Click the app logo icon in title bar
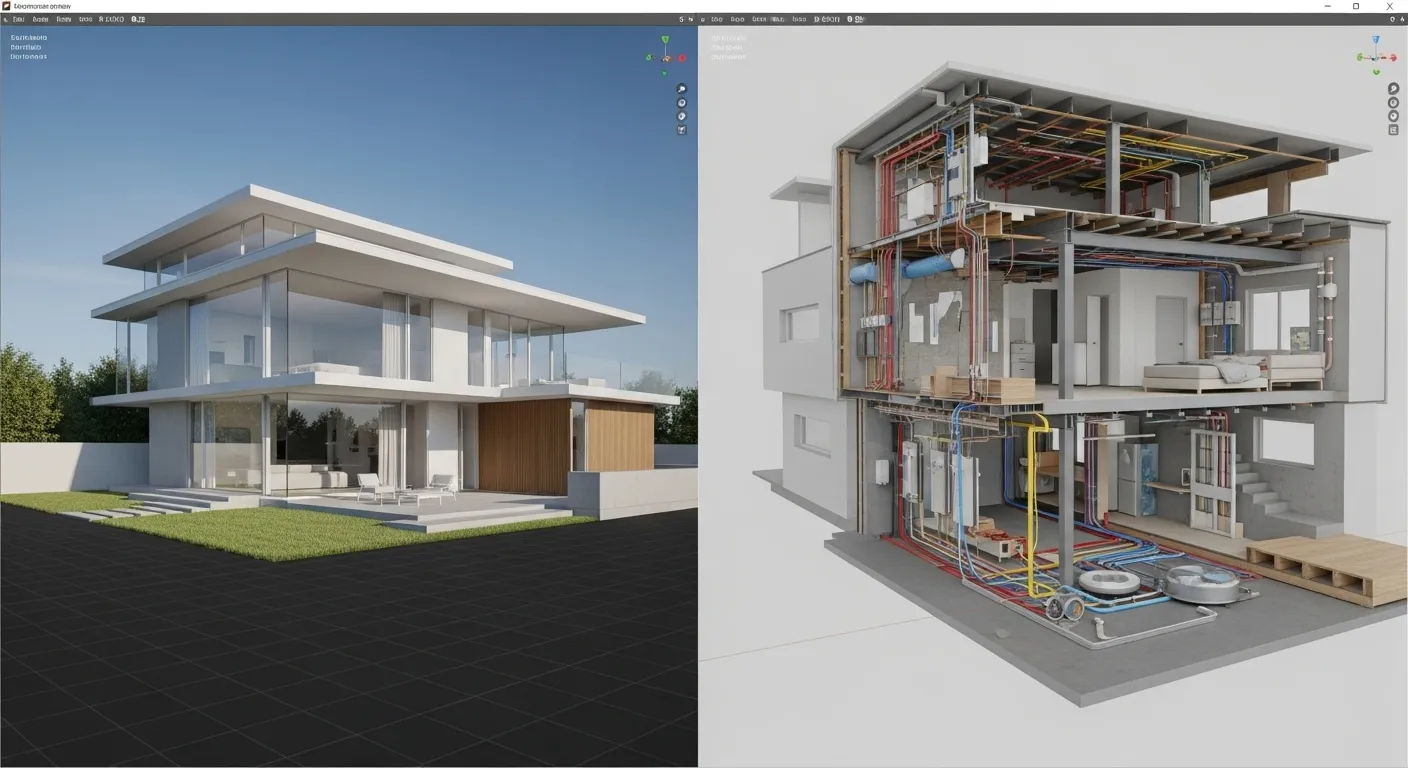 click(x=7, y=6)
